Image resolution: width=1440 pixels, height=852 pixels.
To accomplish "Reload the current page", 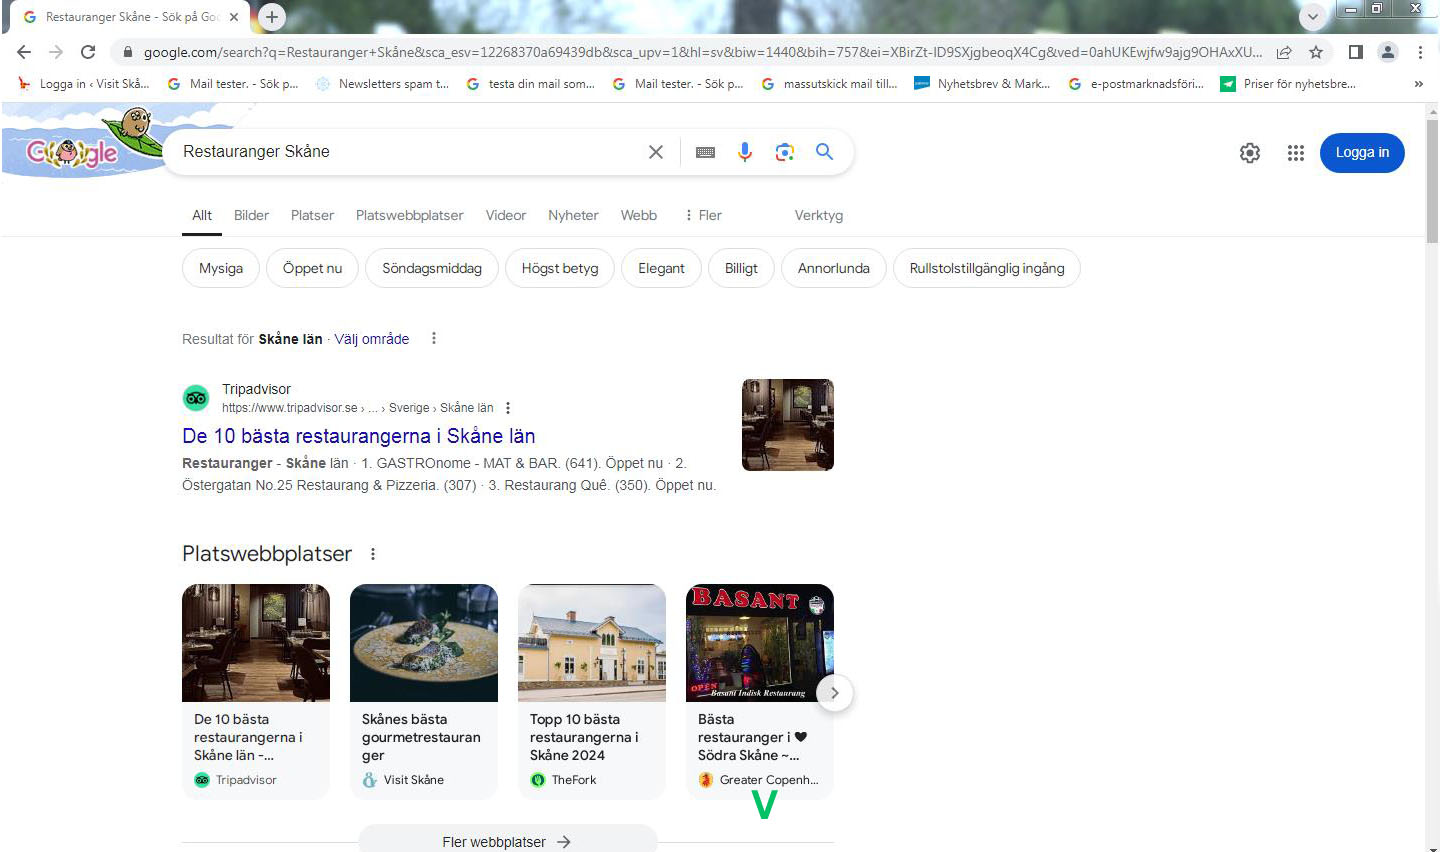I will pos(88,52).
